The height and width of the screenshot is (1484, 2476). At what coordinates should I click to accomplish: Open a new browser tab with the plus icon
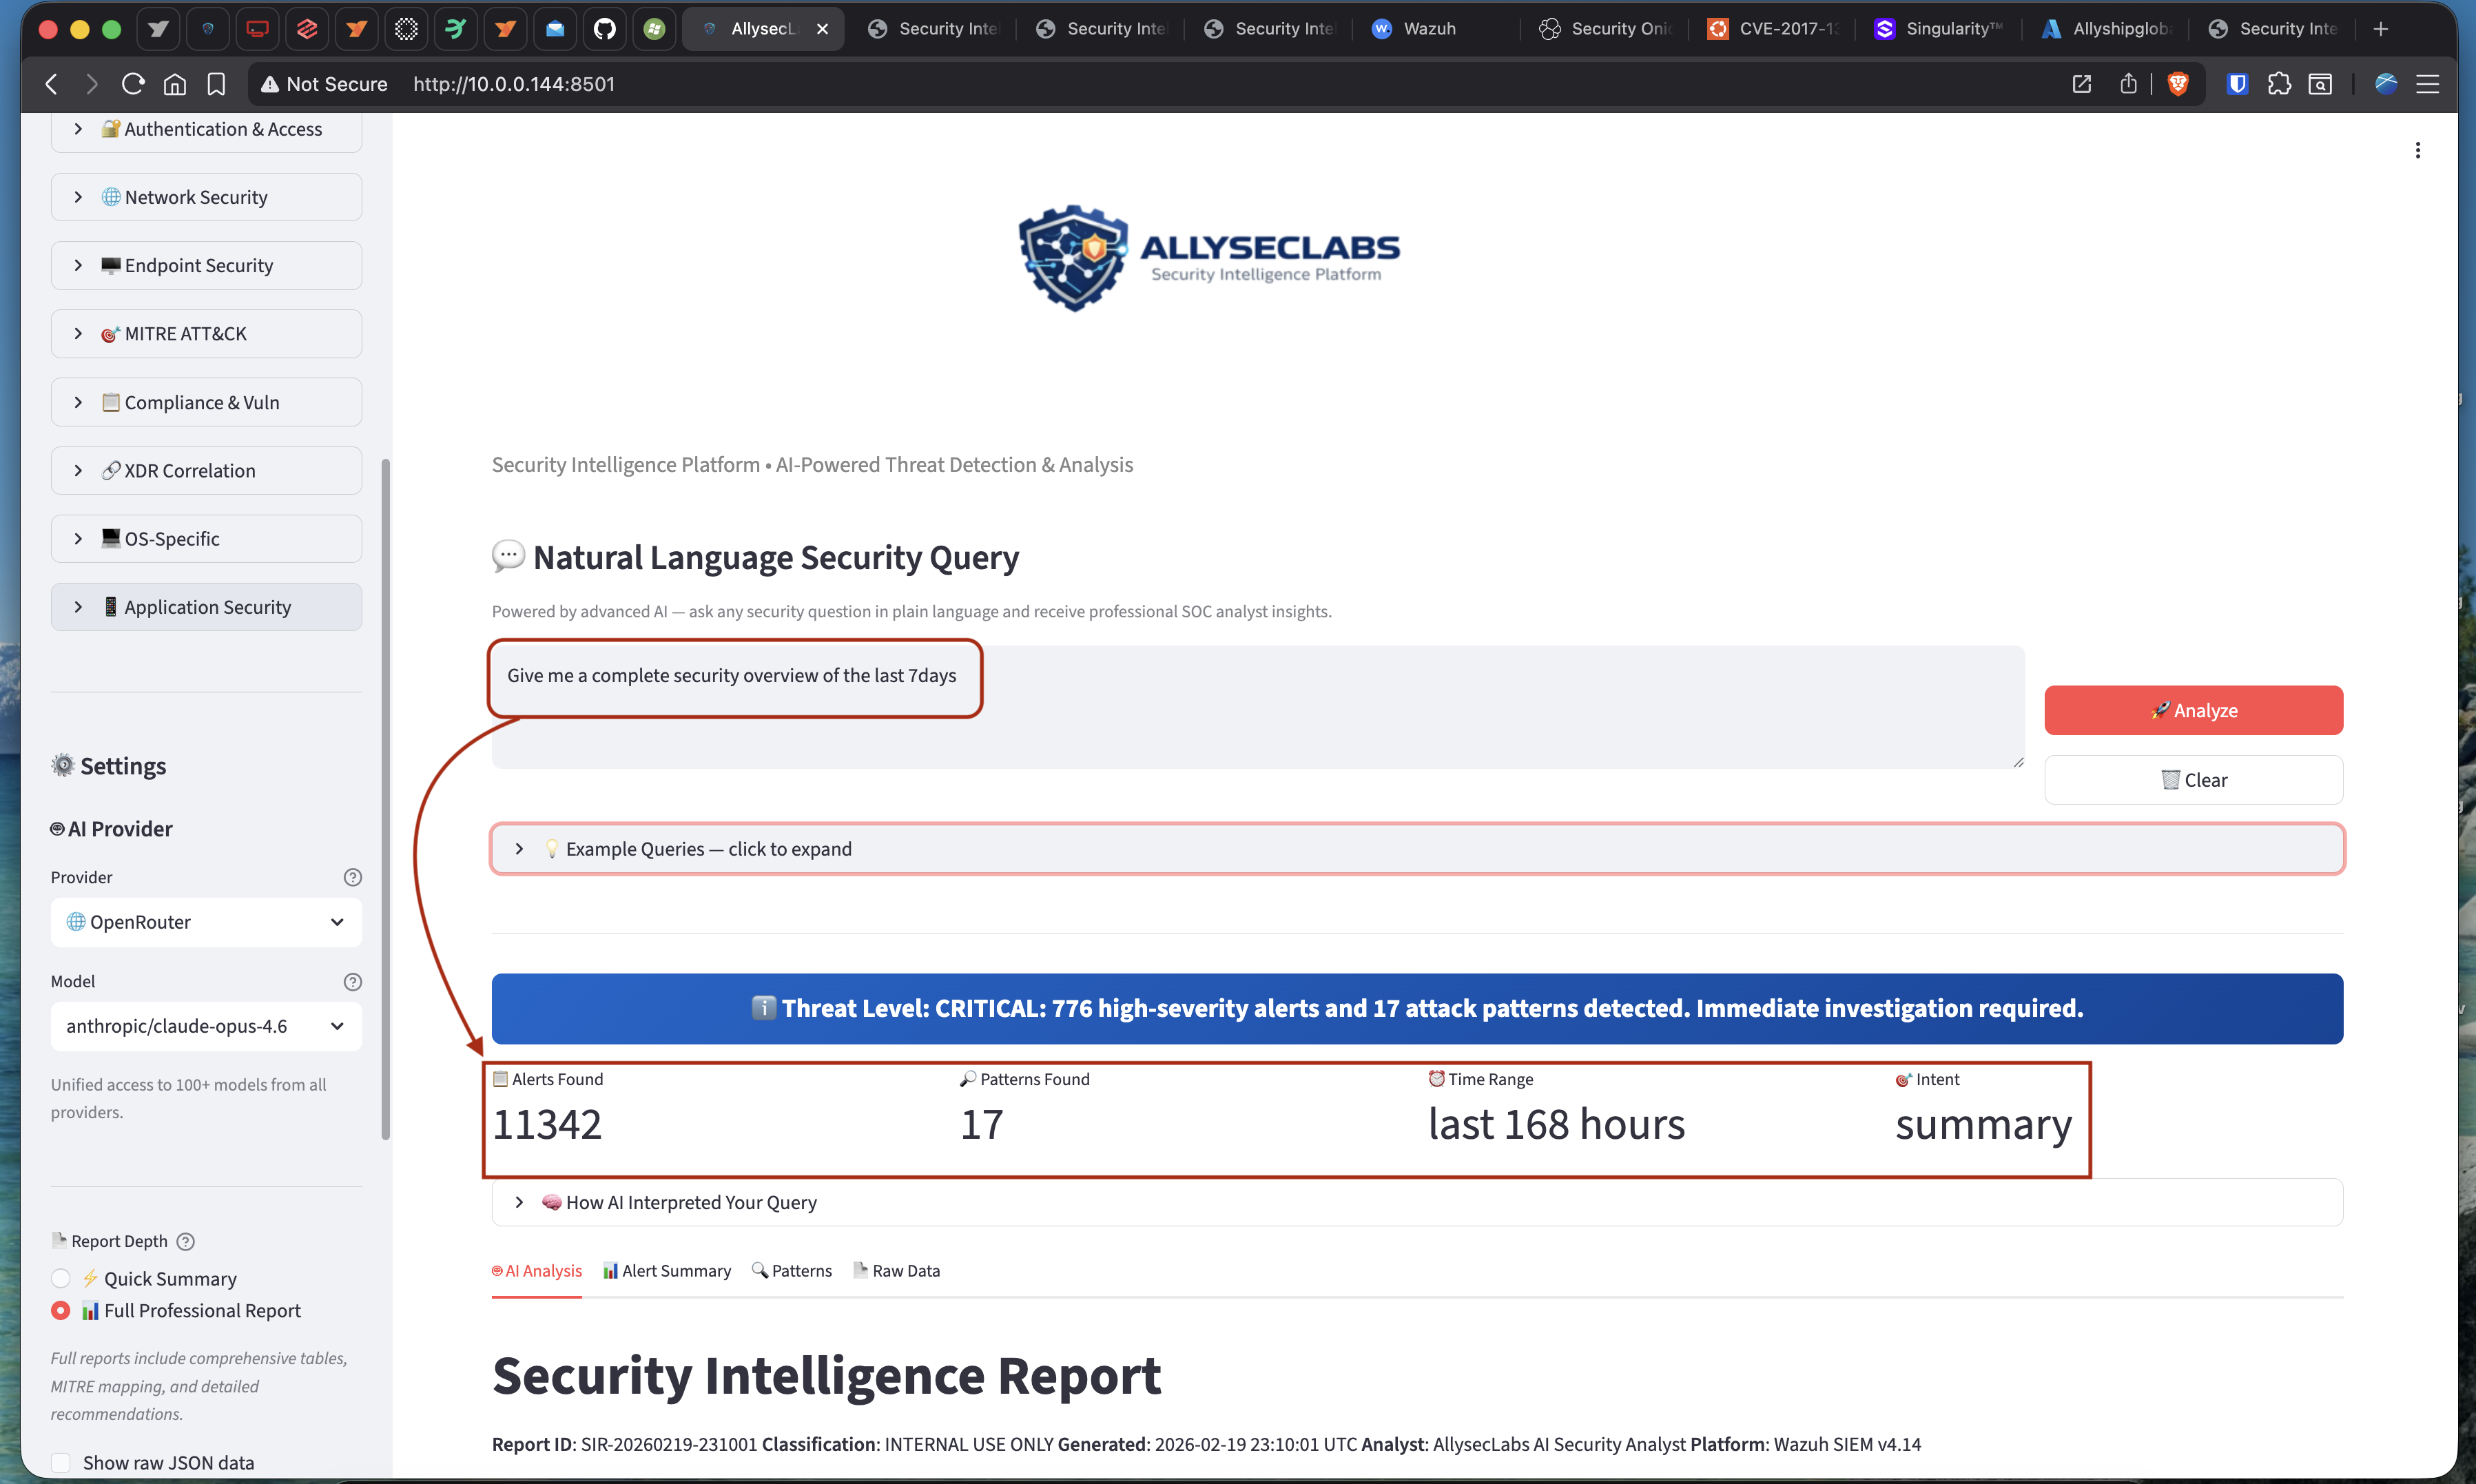[x=2381, y=29]
